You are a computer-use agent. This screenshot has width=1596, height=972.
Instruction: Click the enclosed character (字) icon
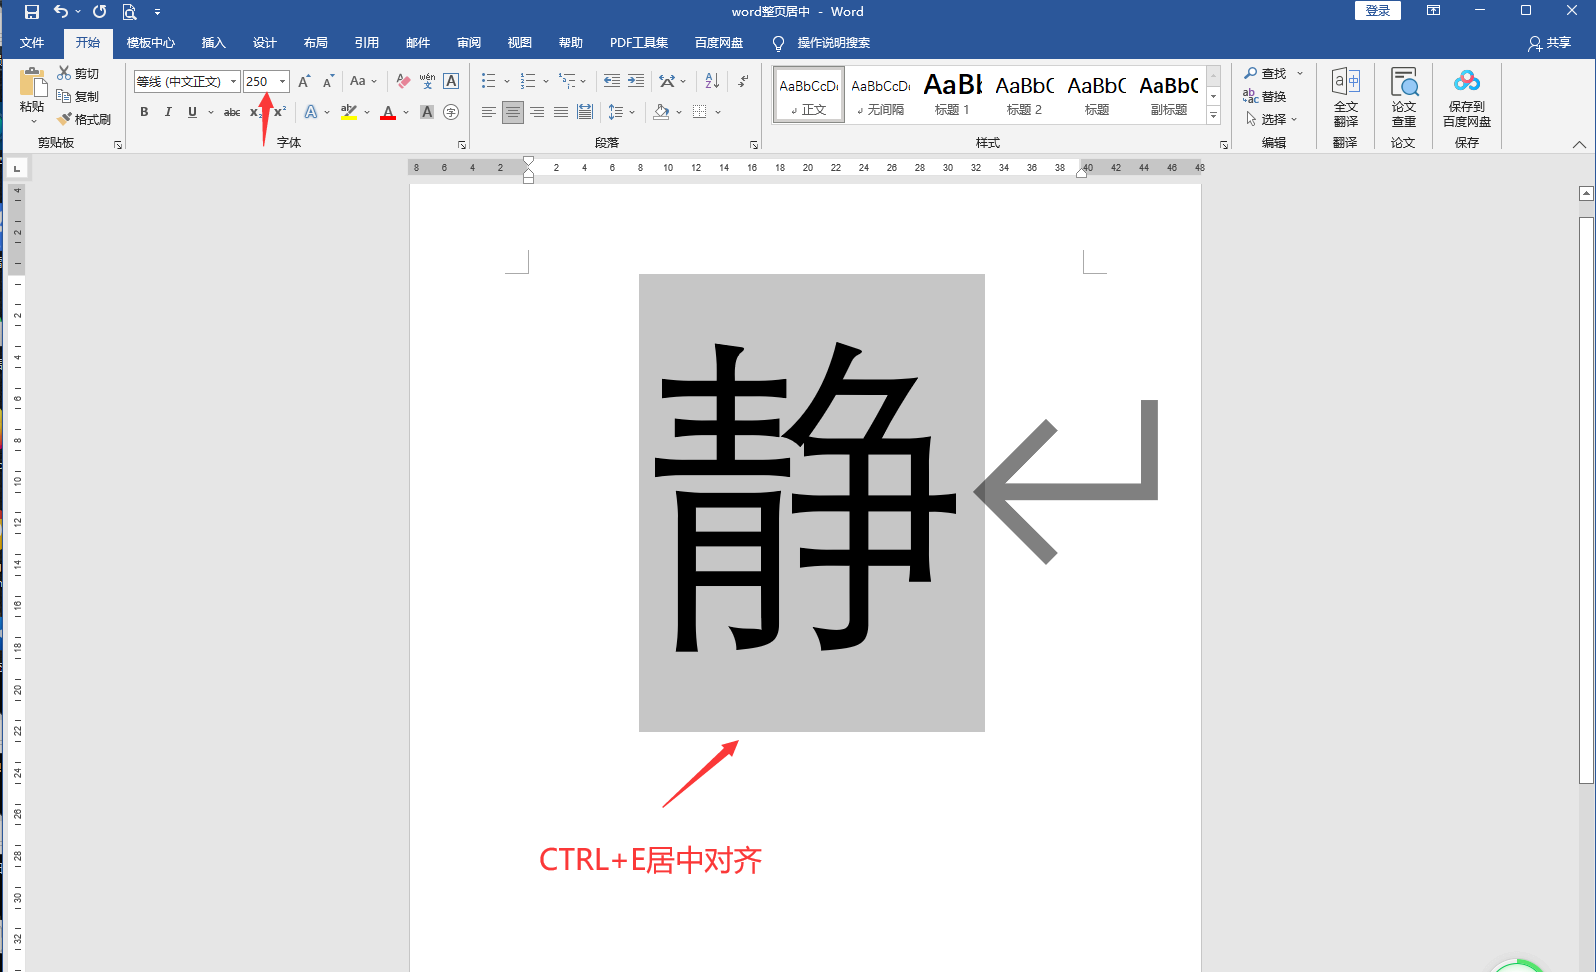(x=451, y=112)
